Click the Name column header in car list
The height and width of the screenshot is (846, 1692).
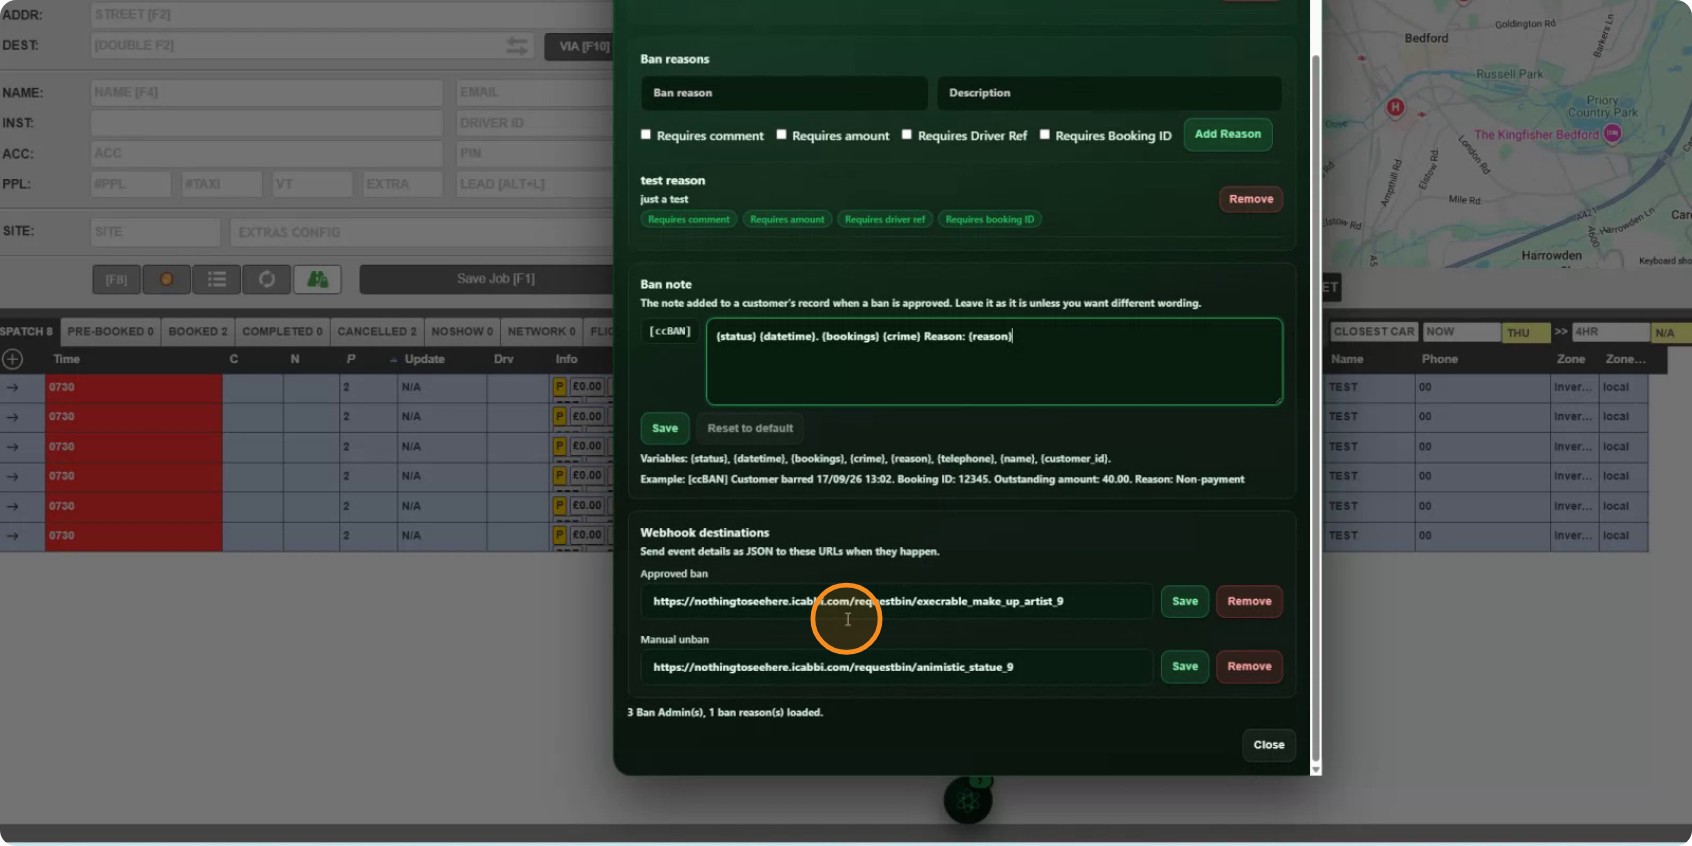click(x=1347, y=359)
